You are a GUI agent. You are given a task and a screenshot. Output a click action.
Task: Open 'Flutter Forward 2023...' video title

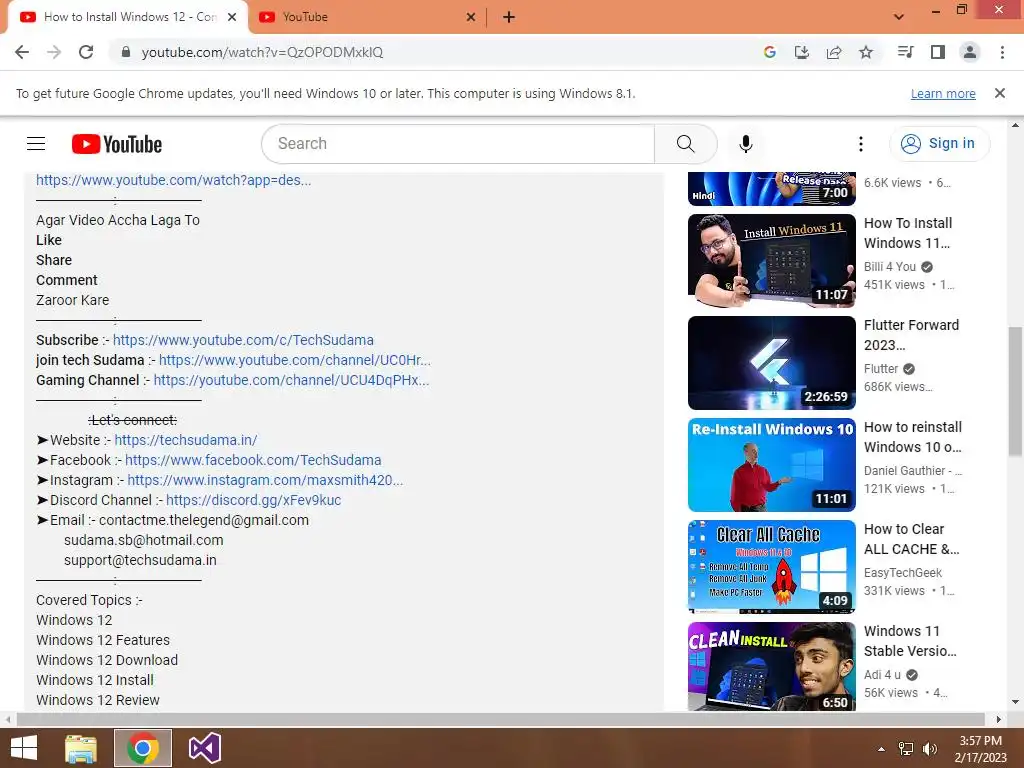tap(911, 335)
